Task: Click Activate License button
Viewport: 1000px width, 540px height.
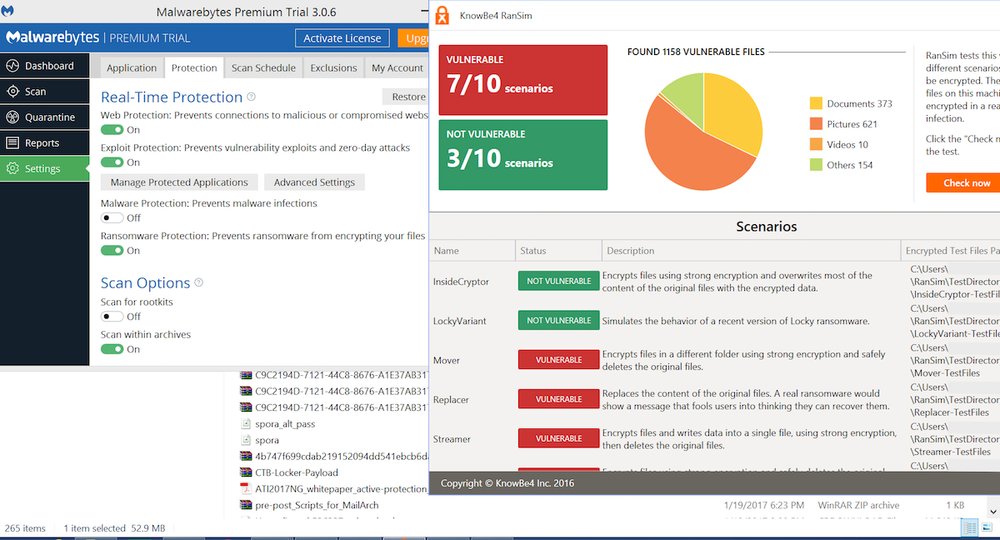Action: pyautogui.click(x=342, y=38)
